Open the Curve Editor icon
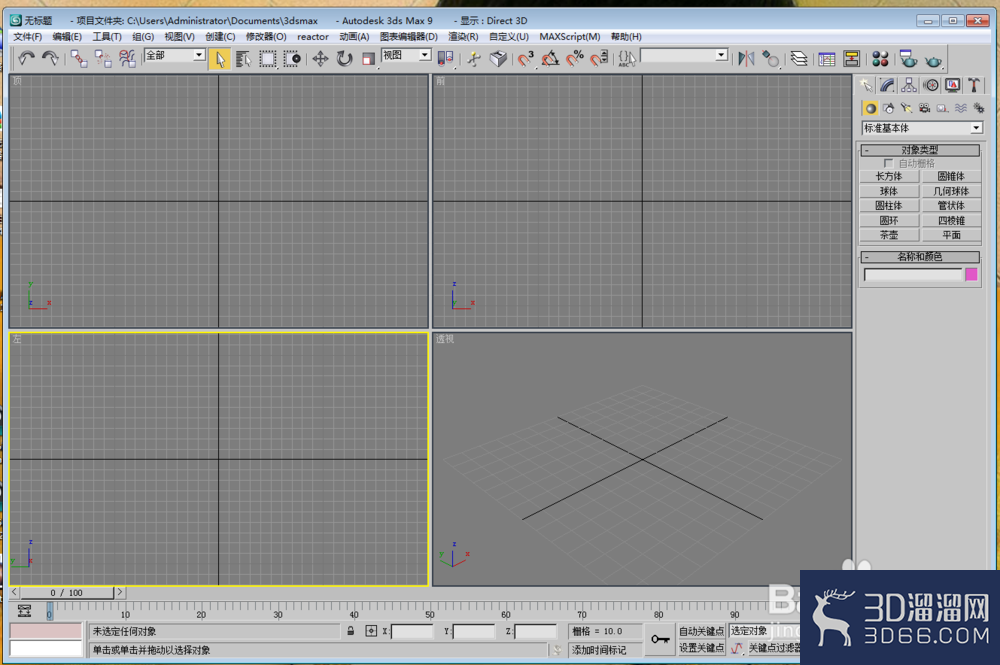The image size is (1000, 665). point(827,59)
